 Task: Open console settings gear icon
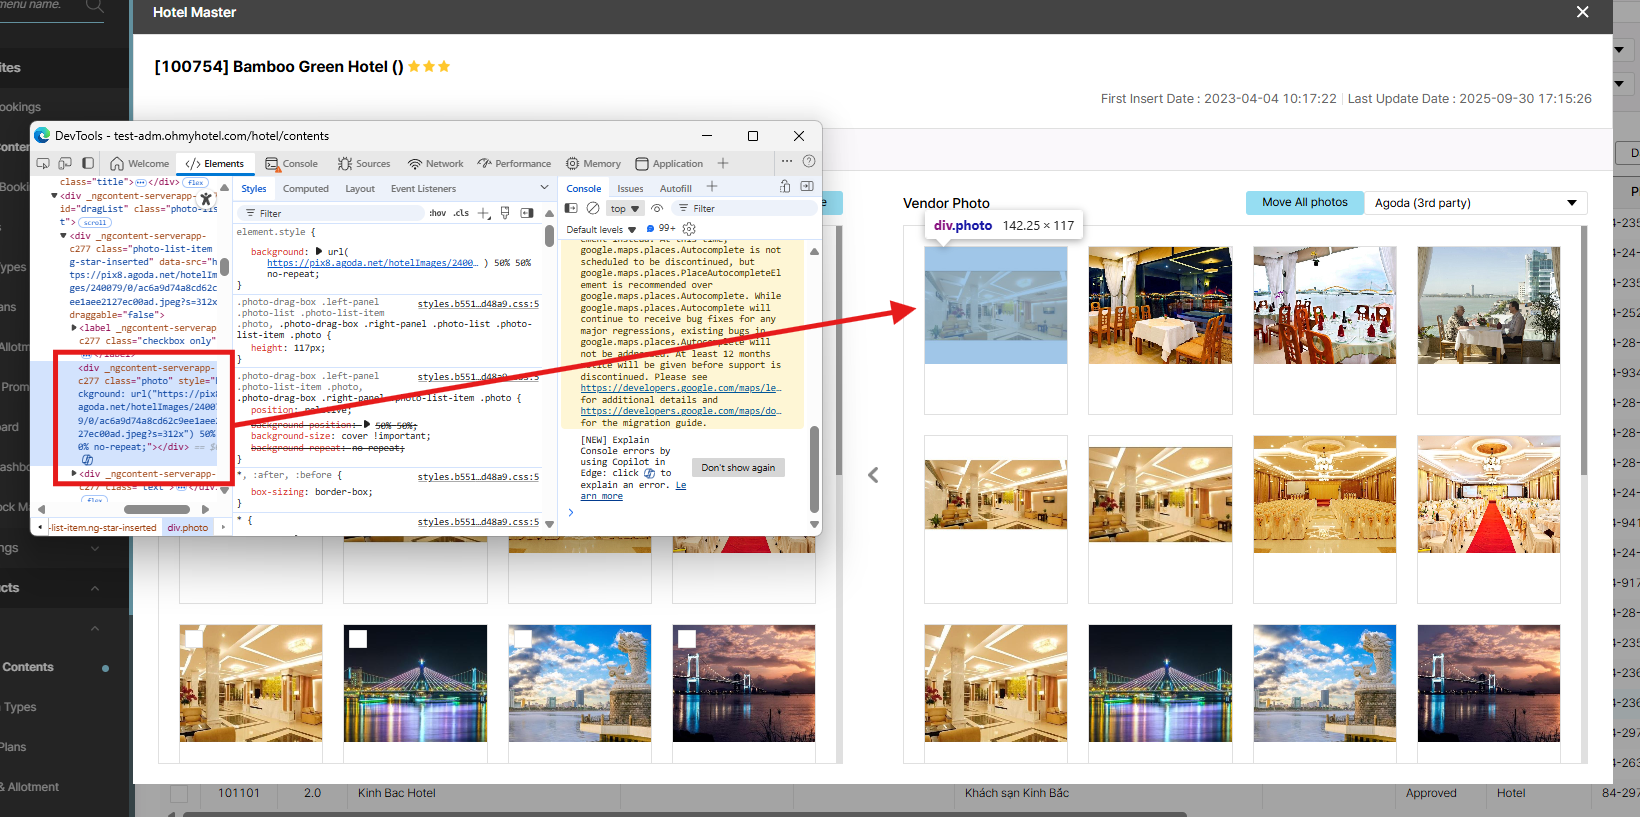coord(689,229)
